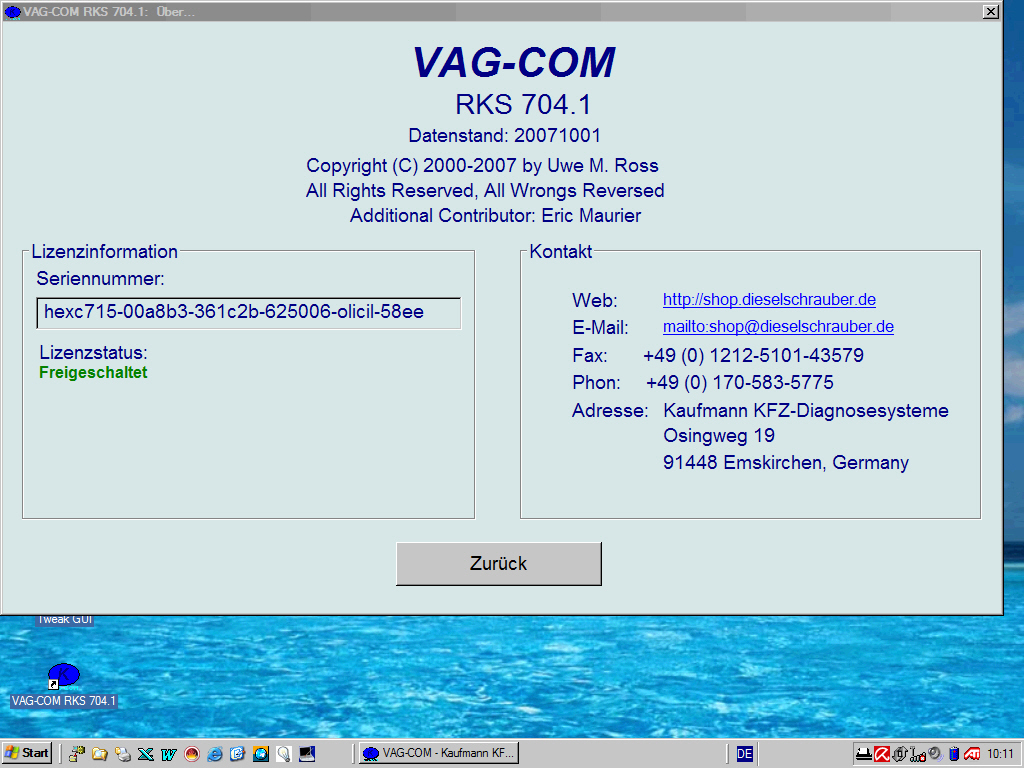Image resolution: width=1024 pixels, height=768 pixels.
Task: Open the laptop screen icon in quick launch
Action: tap(307, 754)
